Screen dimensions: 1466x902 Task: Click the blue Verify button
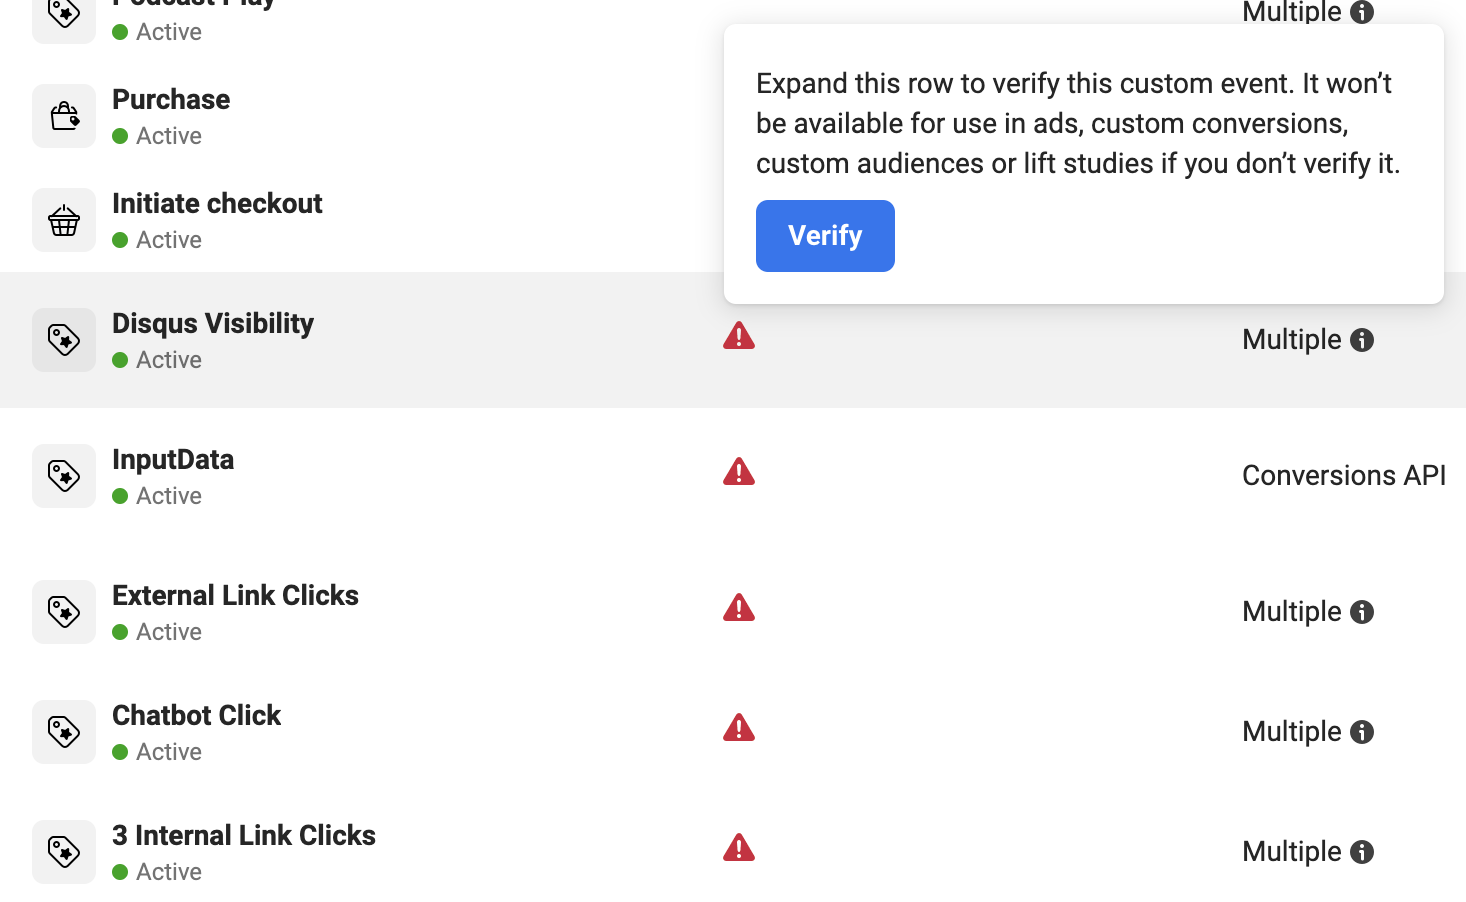[825, 236]
